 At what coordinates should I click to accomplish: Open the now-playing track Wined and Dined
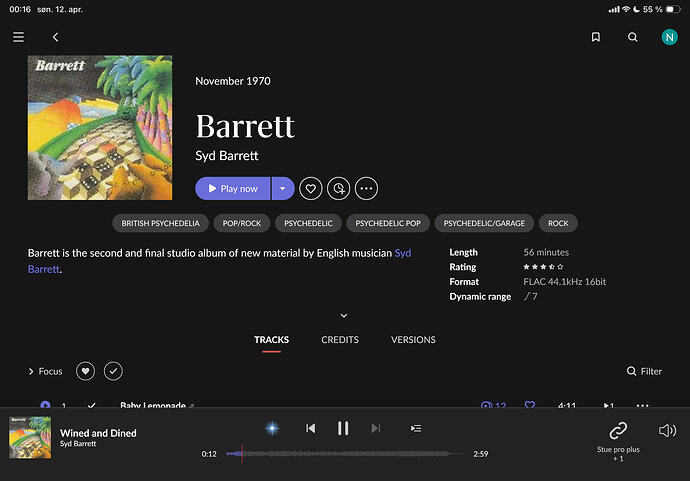coord(98,433)
